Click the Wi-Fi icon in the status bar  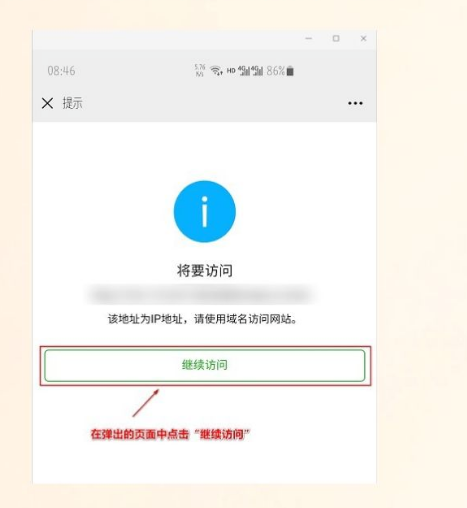coord(216,71)
